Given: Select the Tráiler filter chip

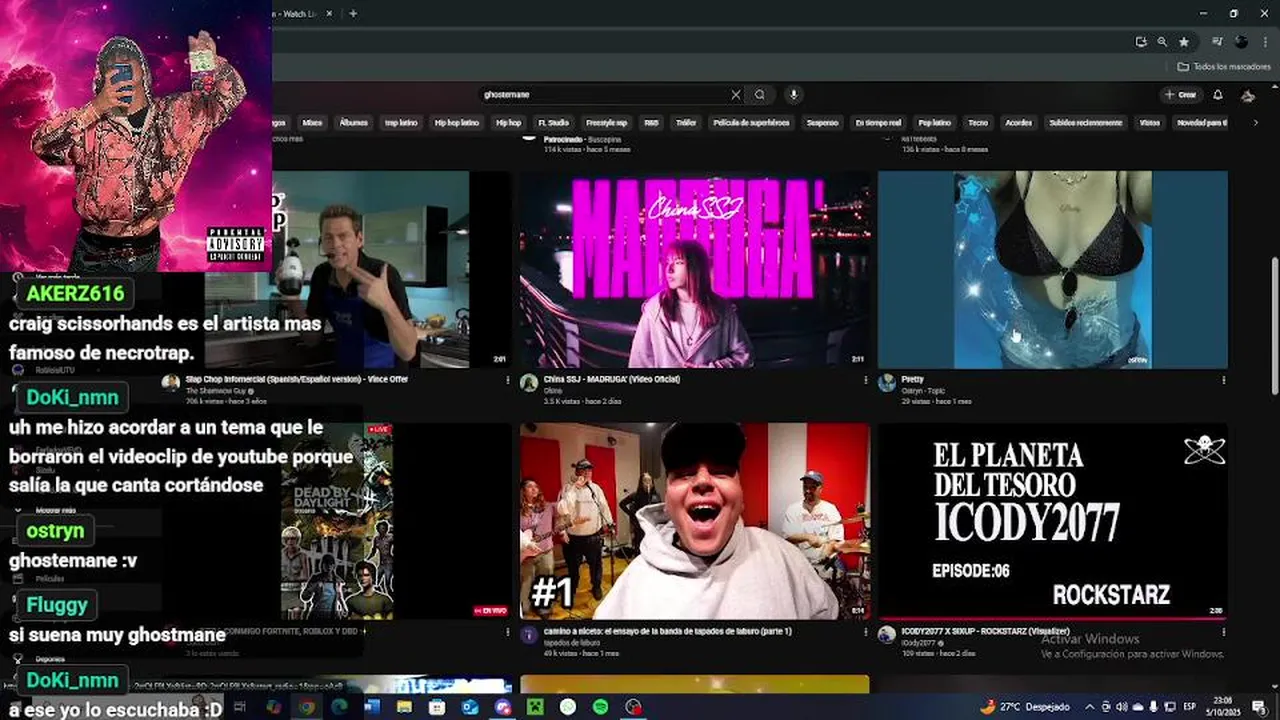Looking at the screenshot, I should click(x=686, y=123).
